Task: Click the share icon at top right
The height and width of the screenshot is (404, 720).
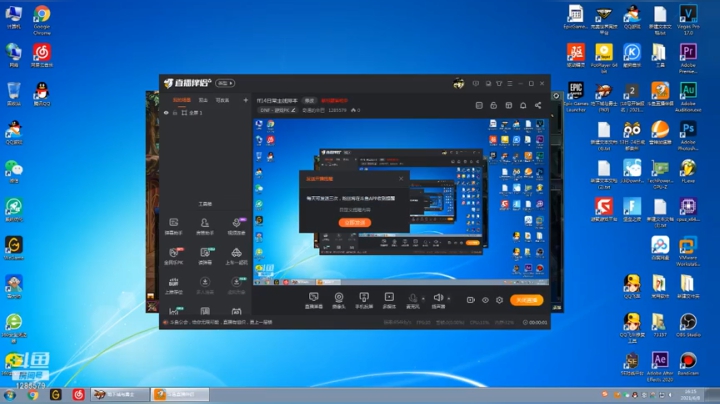Action: click(x=538, y=105)
